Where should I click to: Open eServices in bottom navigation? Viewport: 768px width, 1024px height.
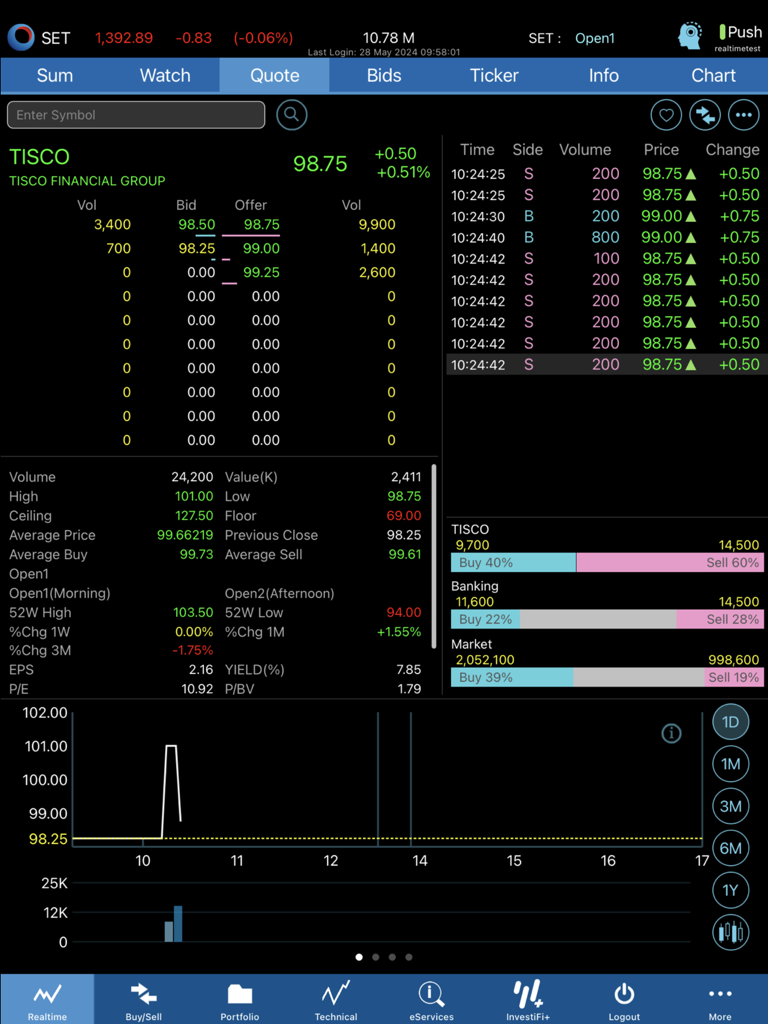click(432, 999)
